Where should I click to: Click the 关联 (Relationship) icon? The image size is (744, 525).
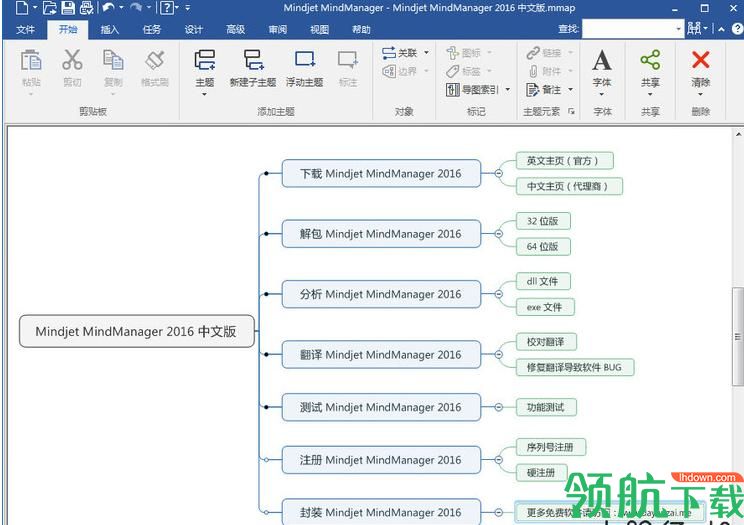coord(389,53)
